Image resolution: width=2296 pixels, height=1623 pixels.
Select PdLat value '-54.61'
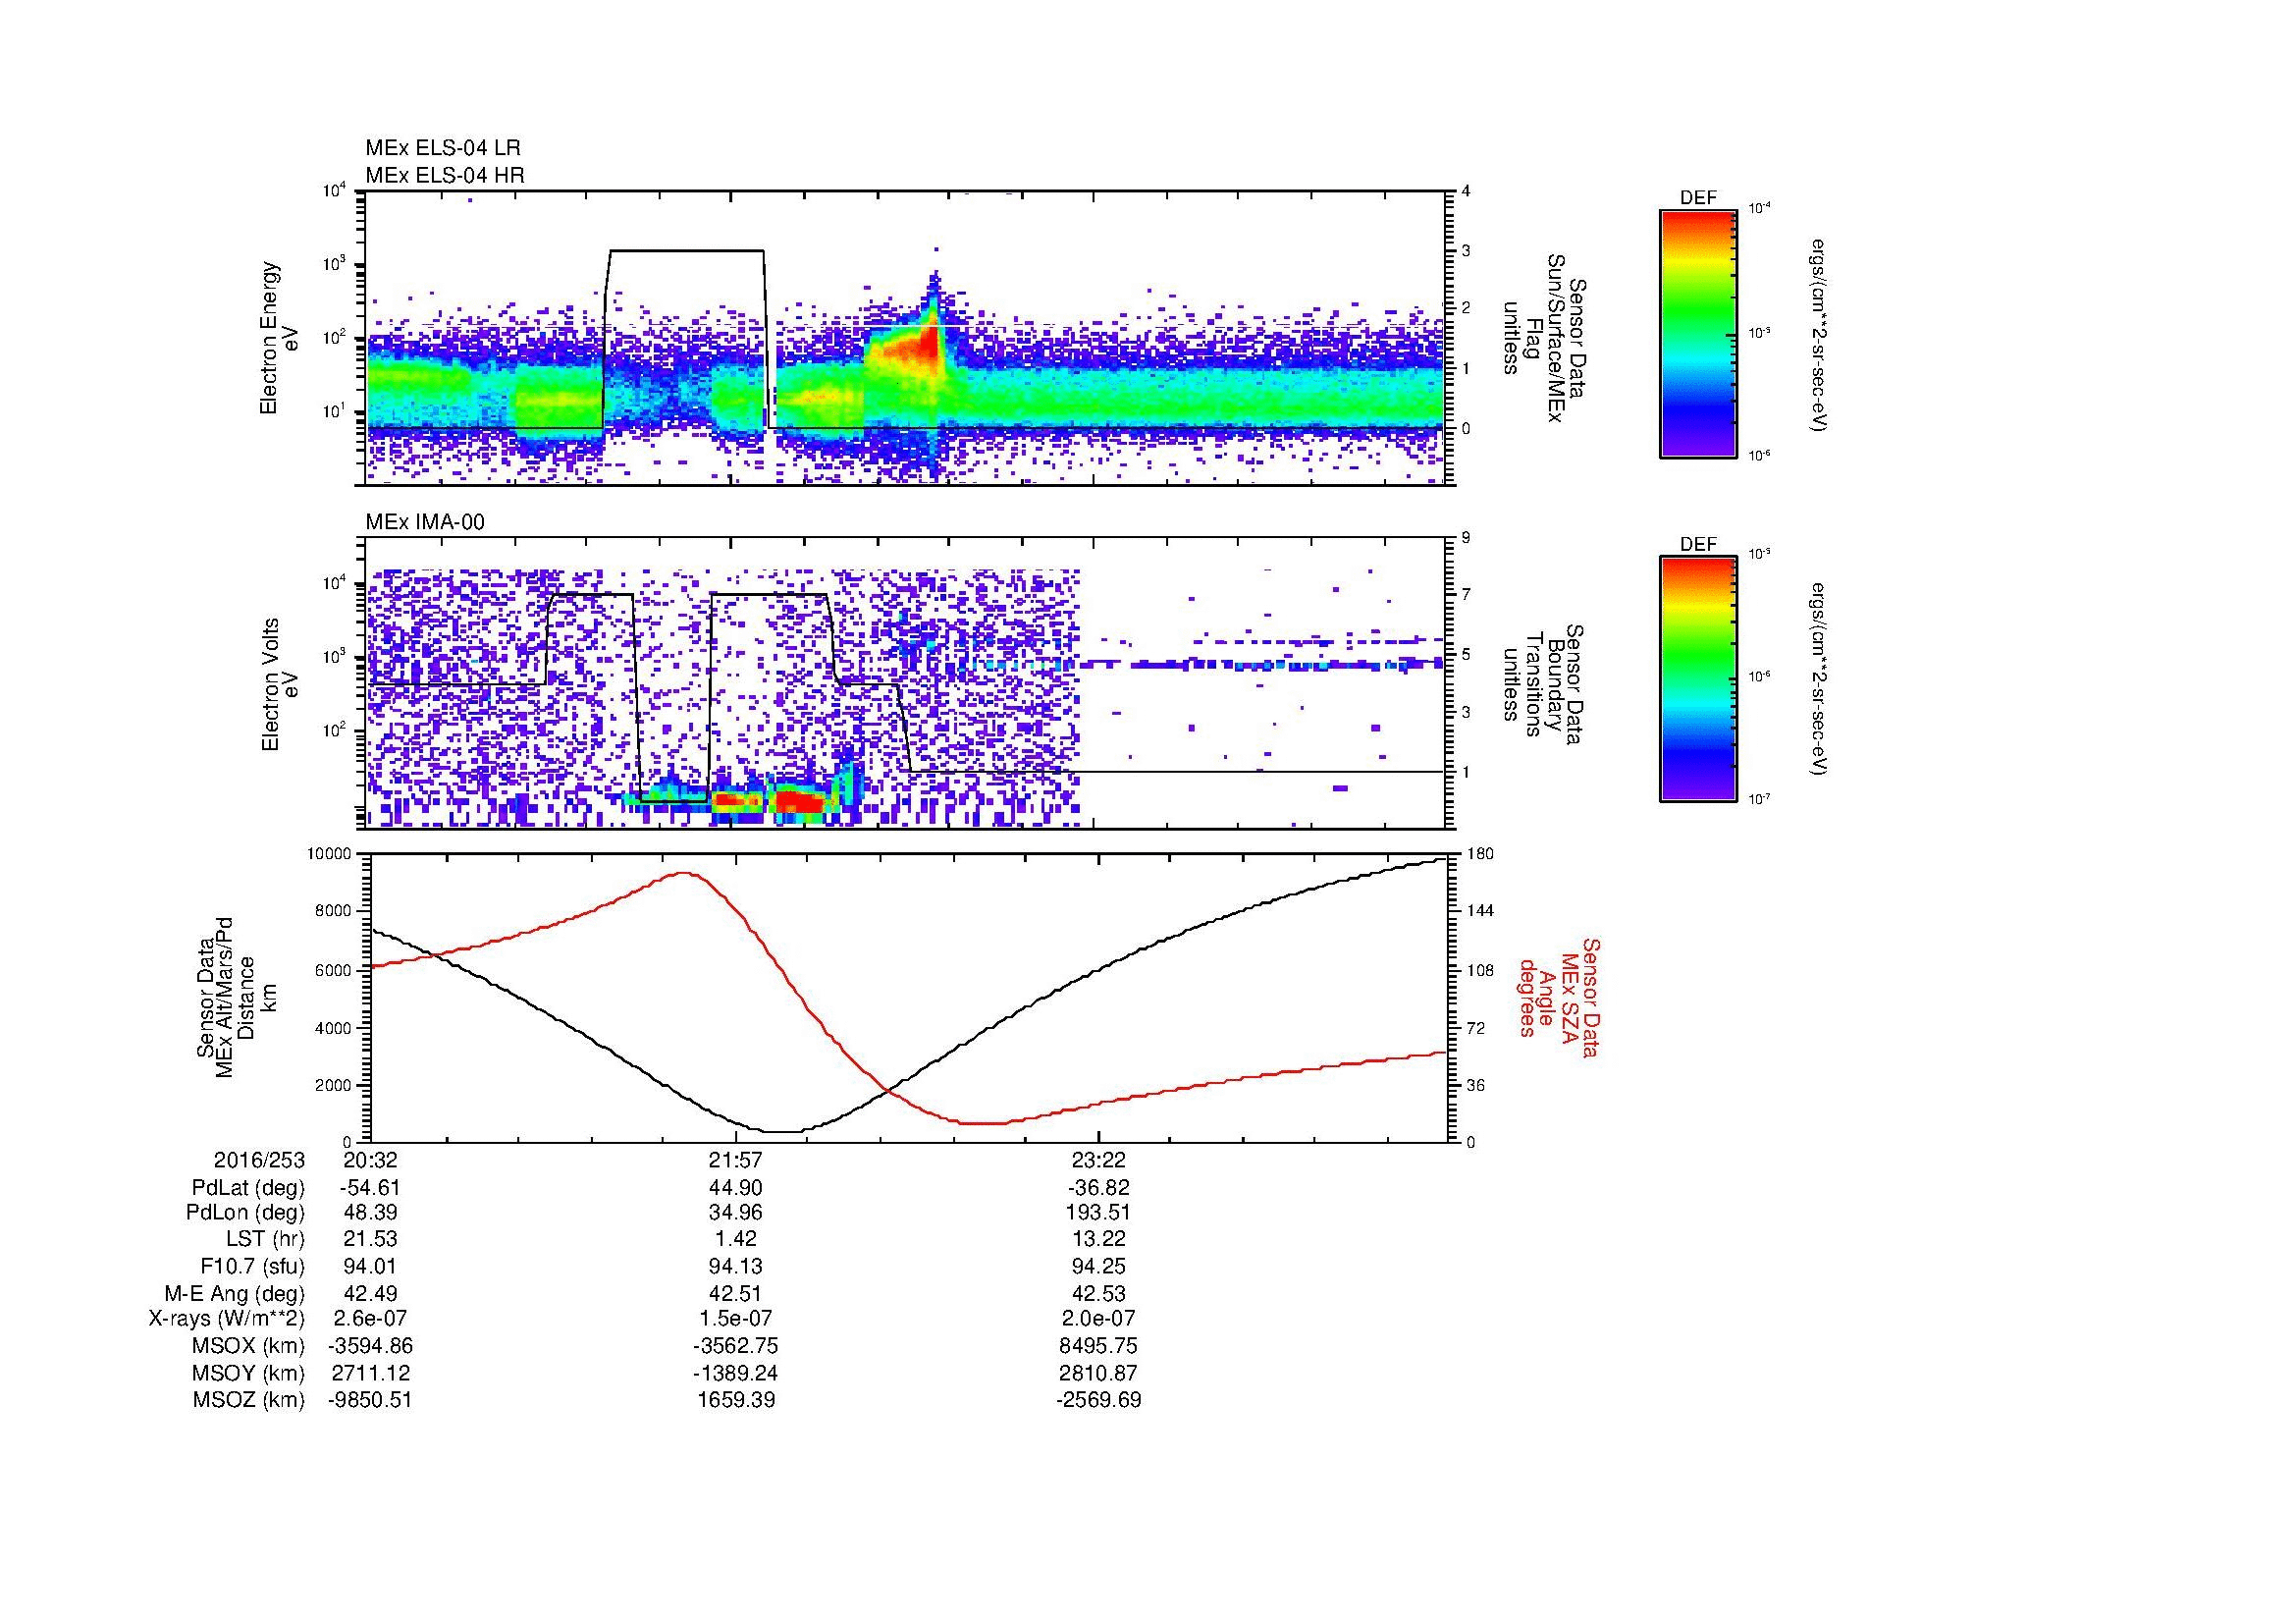370,1188
